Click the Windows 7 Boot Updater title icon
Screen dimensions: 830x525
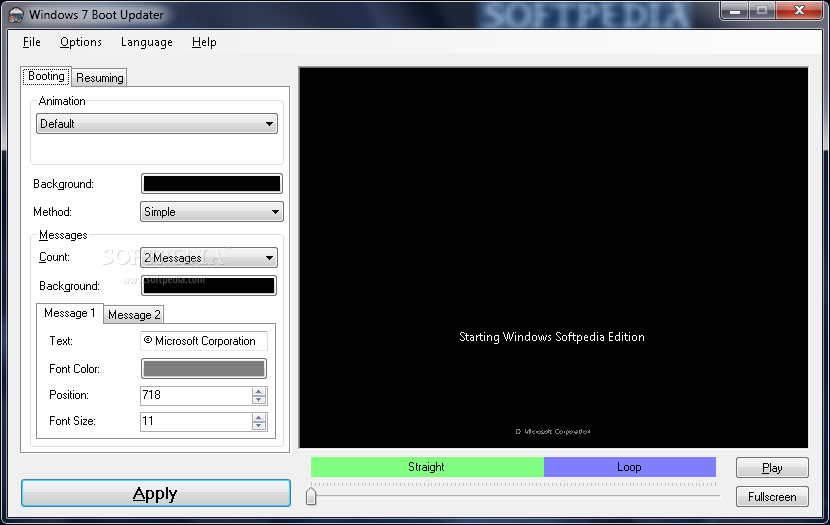click(x=16, y=15)
